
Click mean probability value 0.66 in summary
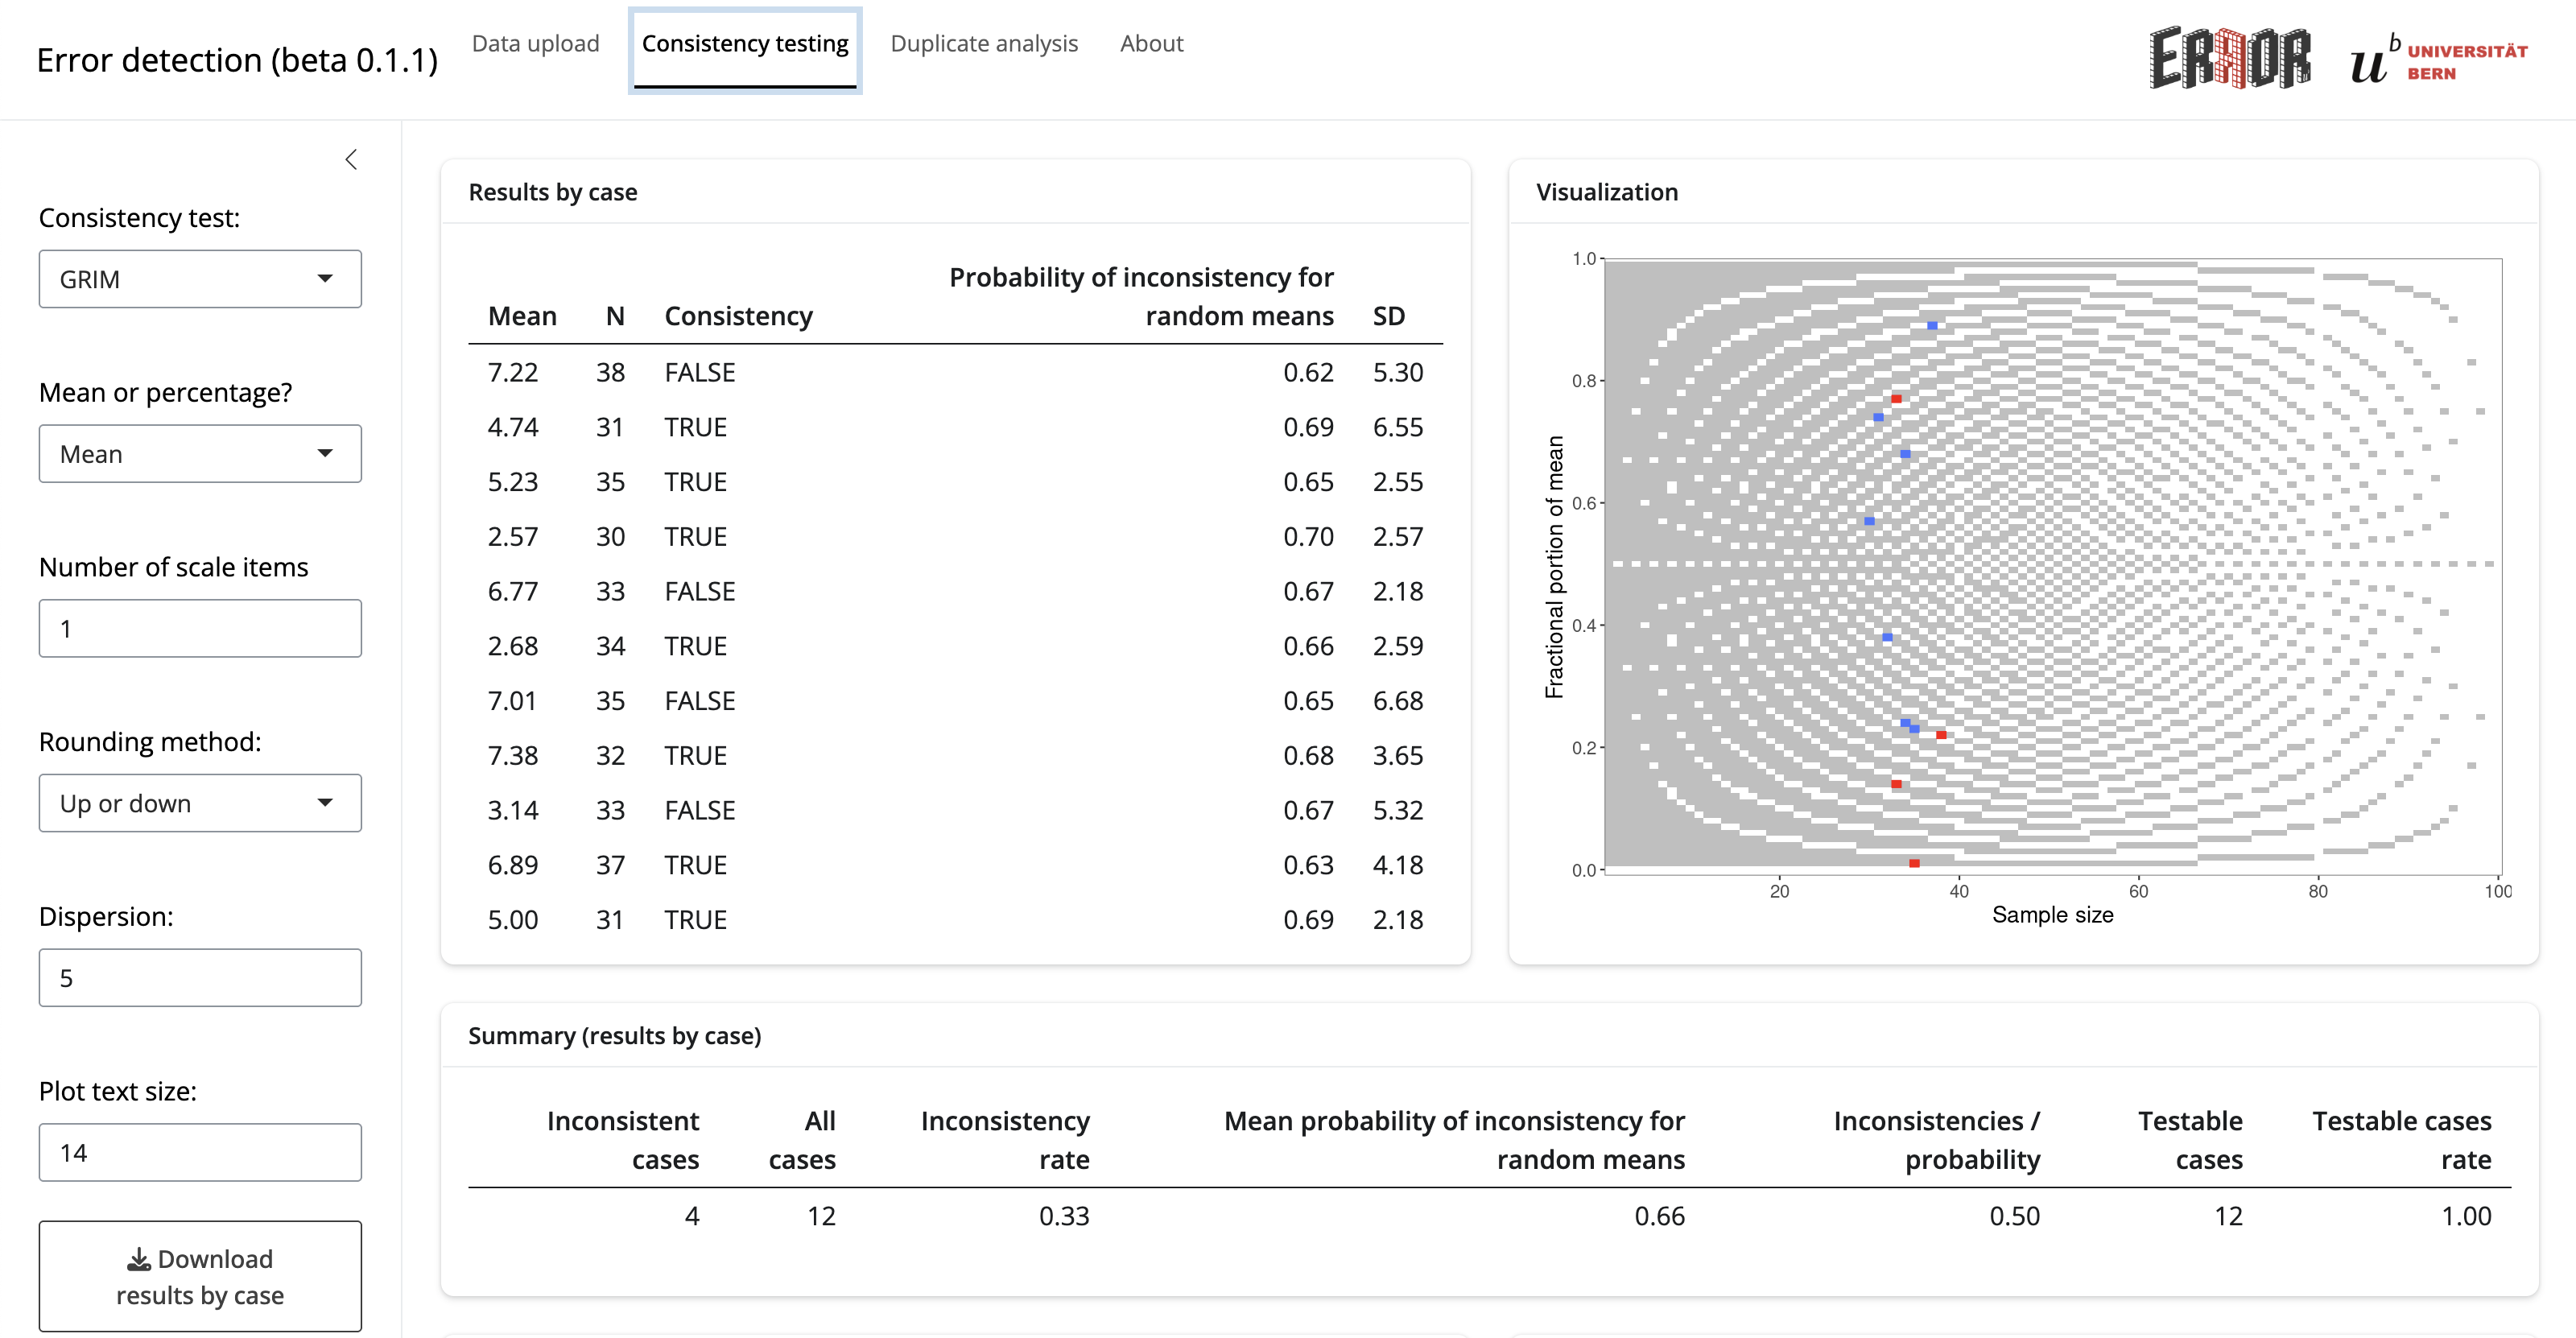1659,1216
